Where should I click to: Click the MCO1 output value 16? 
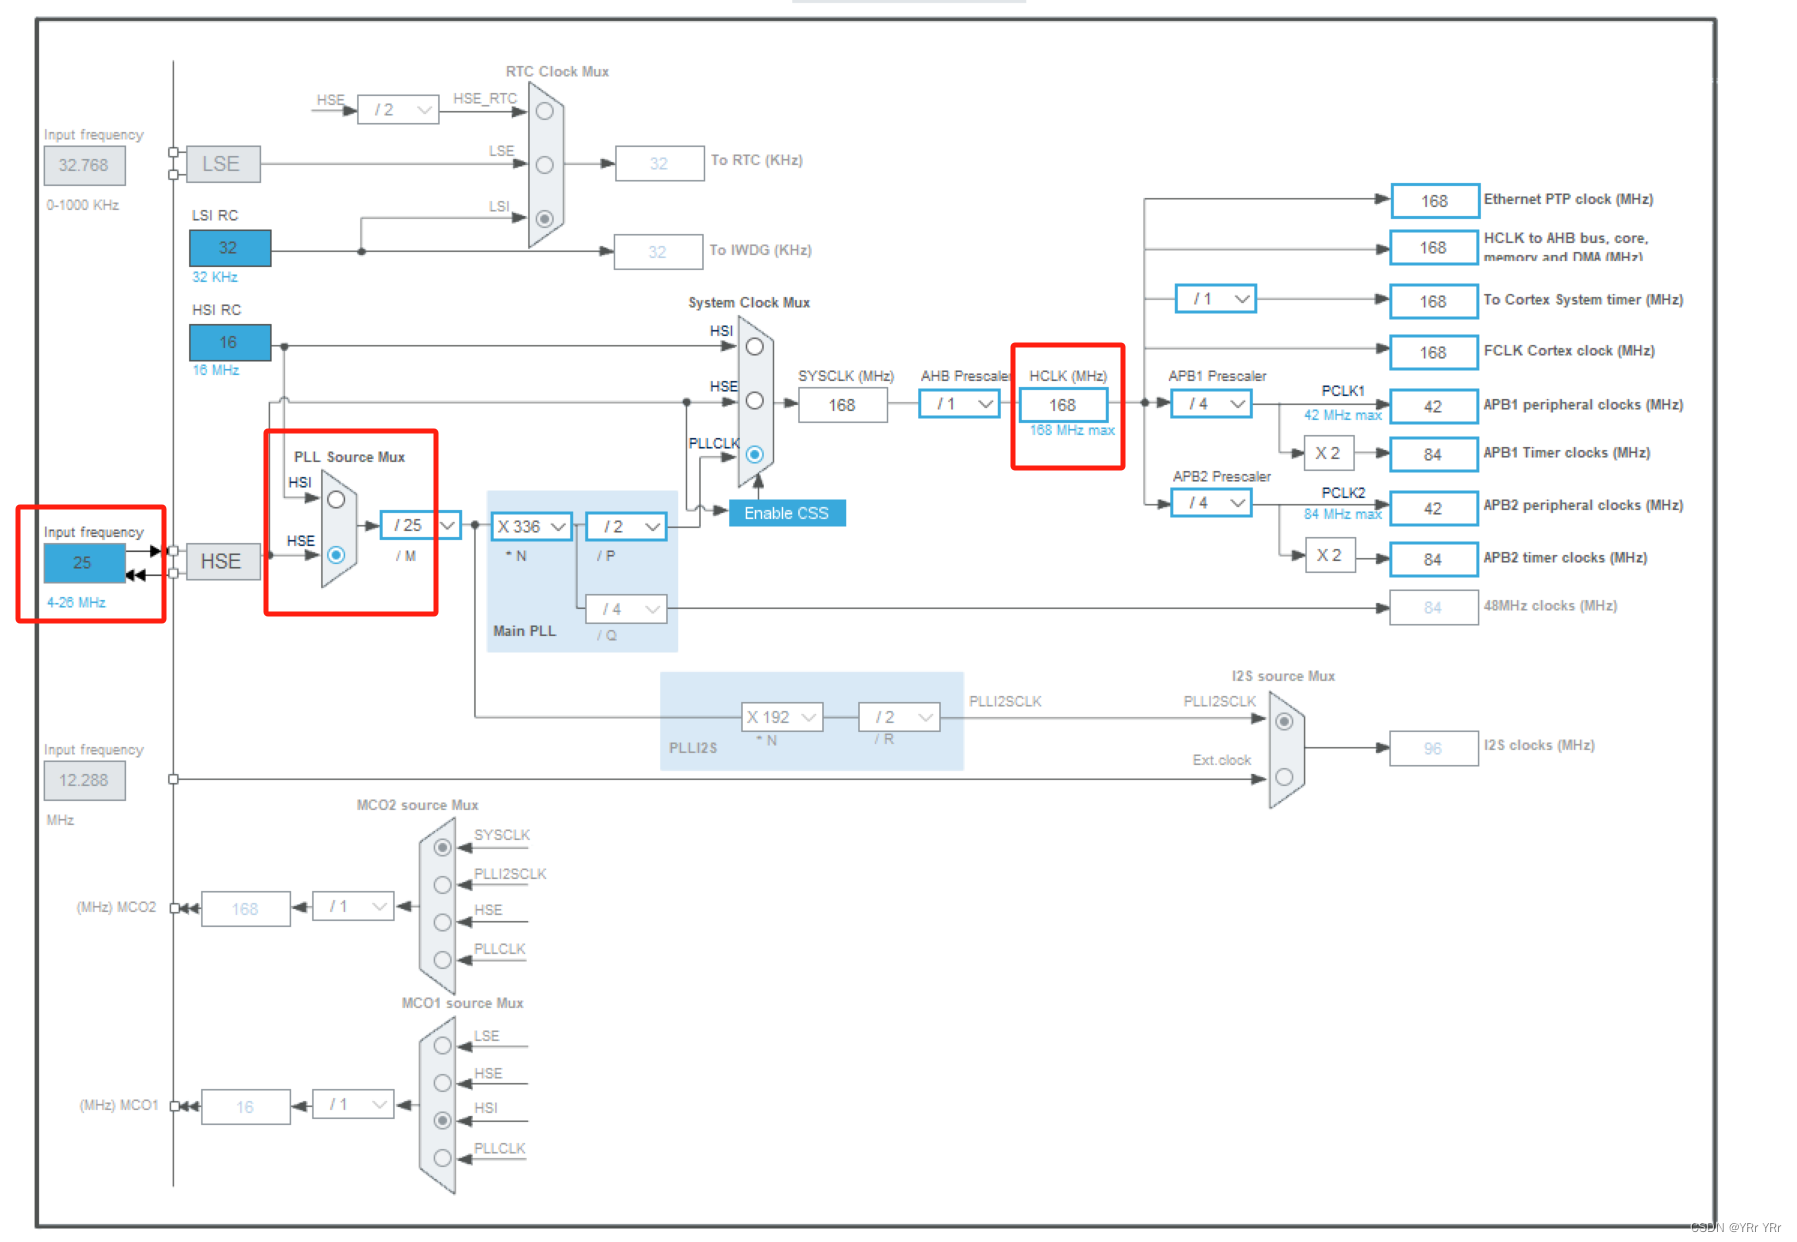pyautogui.click(x=246, y=1107)
